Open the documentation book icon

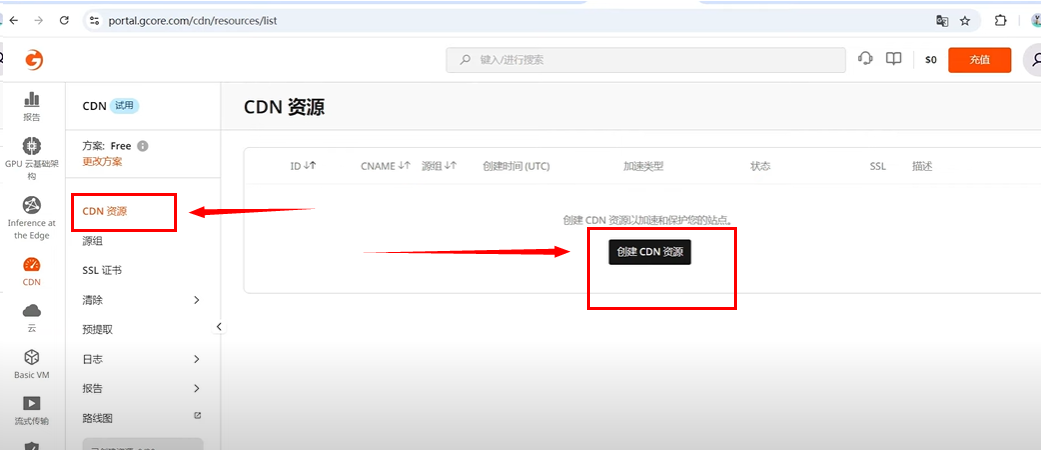(x=894, y=58)
